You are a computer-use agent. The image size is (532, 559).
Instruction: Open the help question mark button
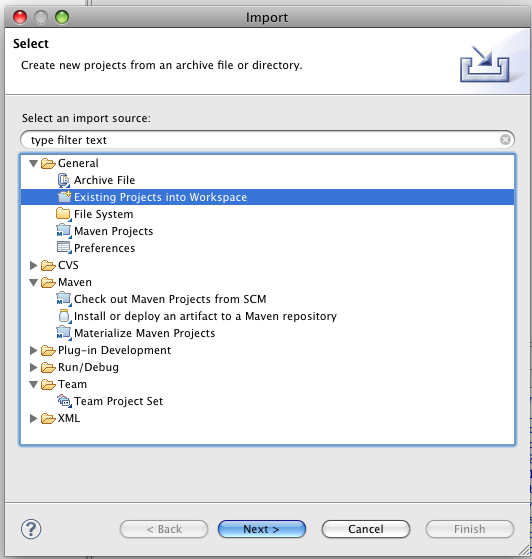[31, 529]
